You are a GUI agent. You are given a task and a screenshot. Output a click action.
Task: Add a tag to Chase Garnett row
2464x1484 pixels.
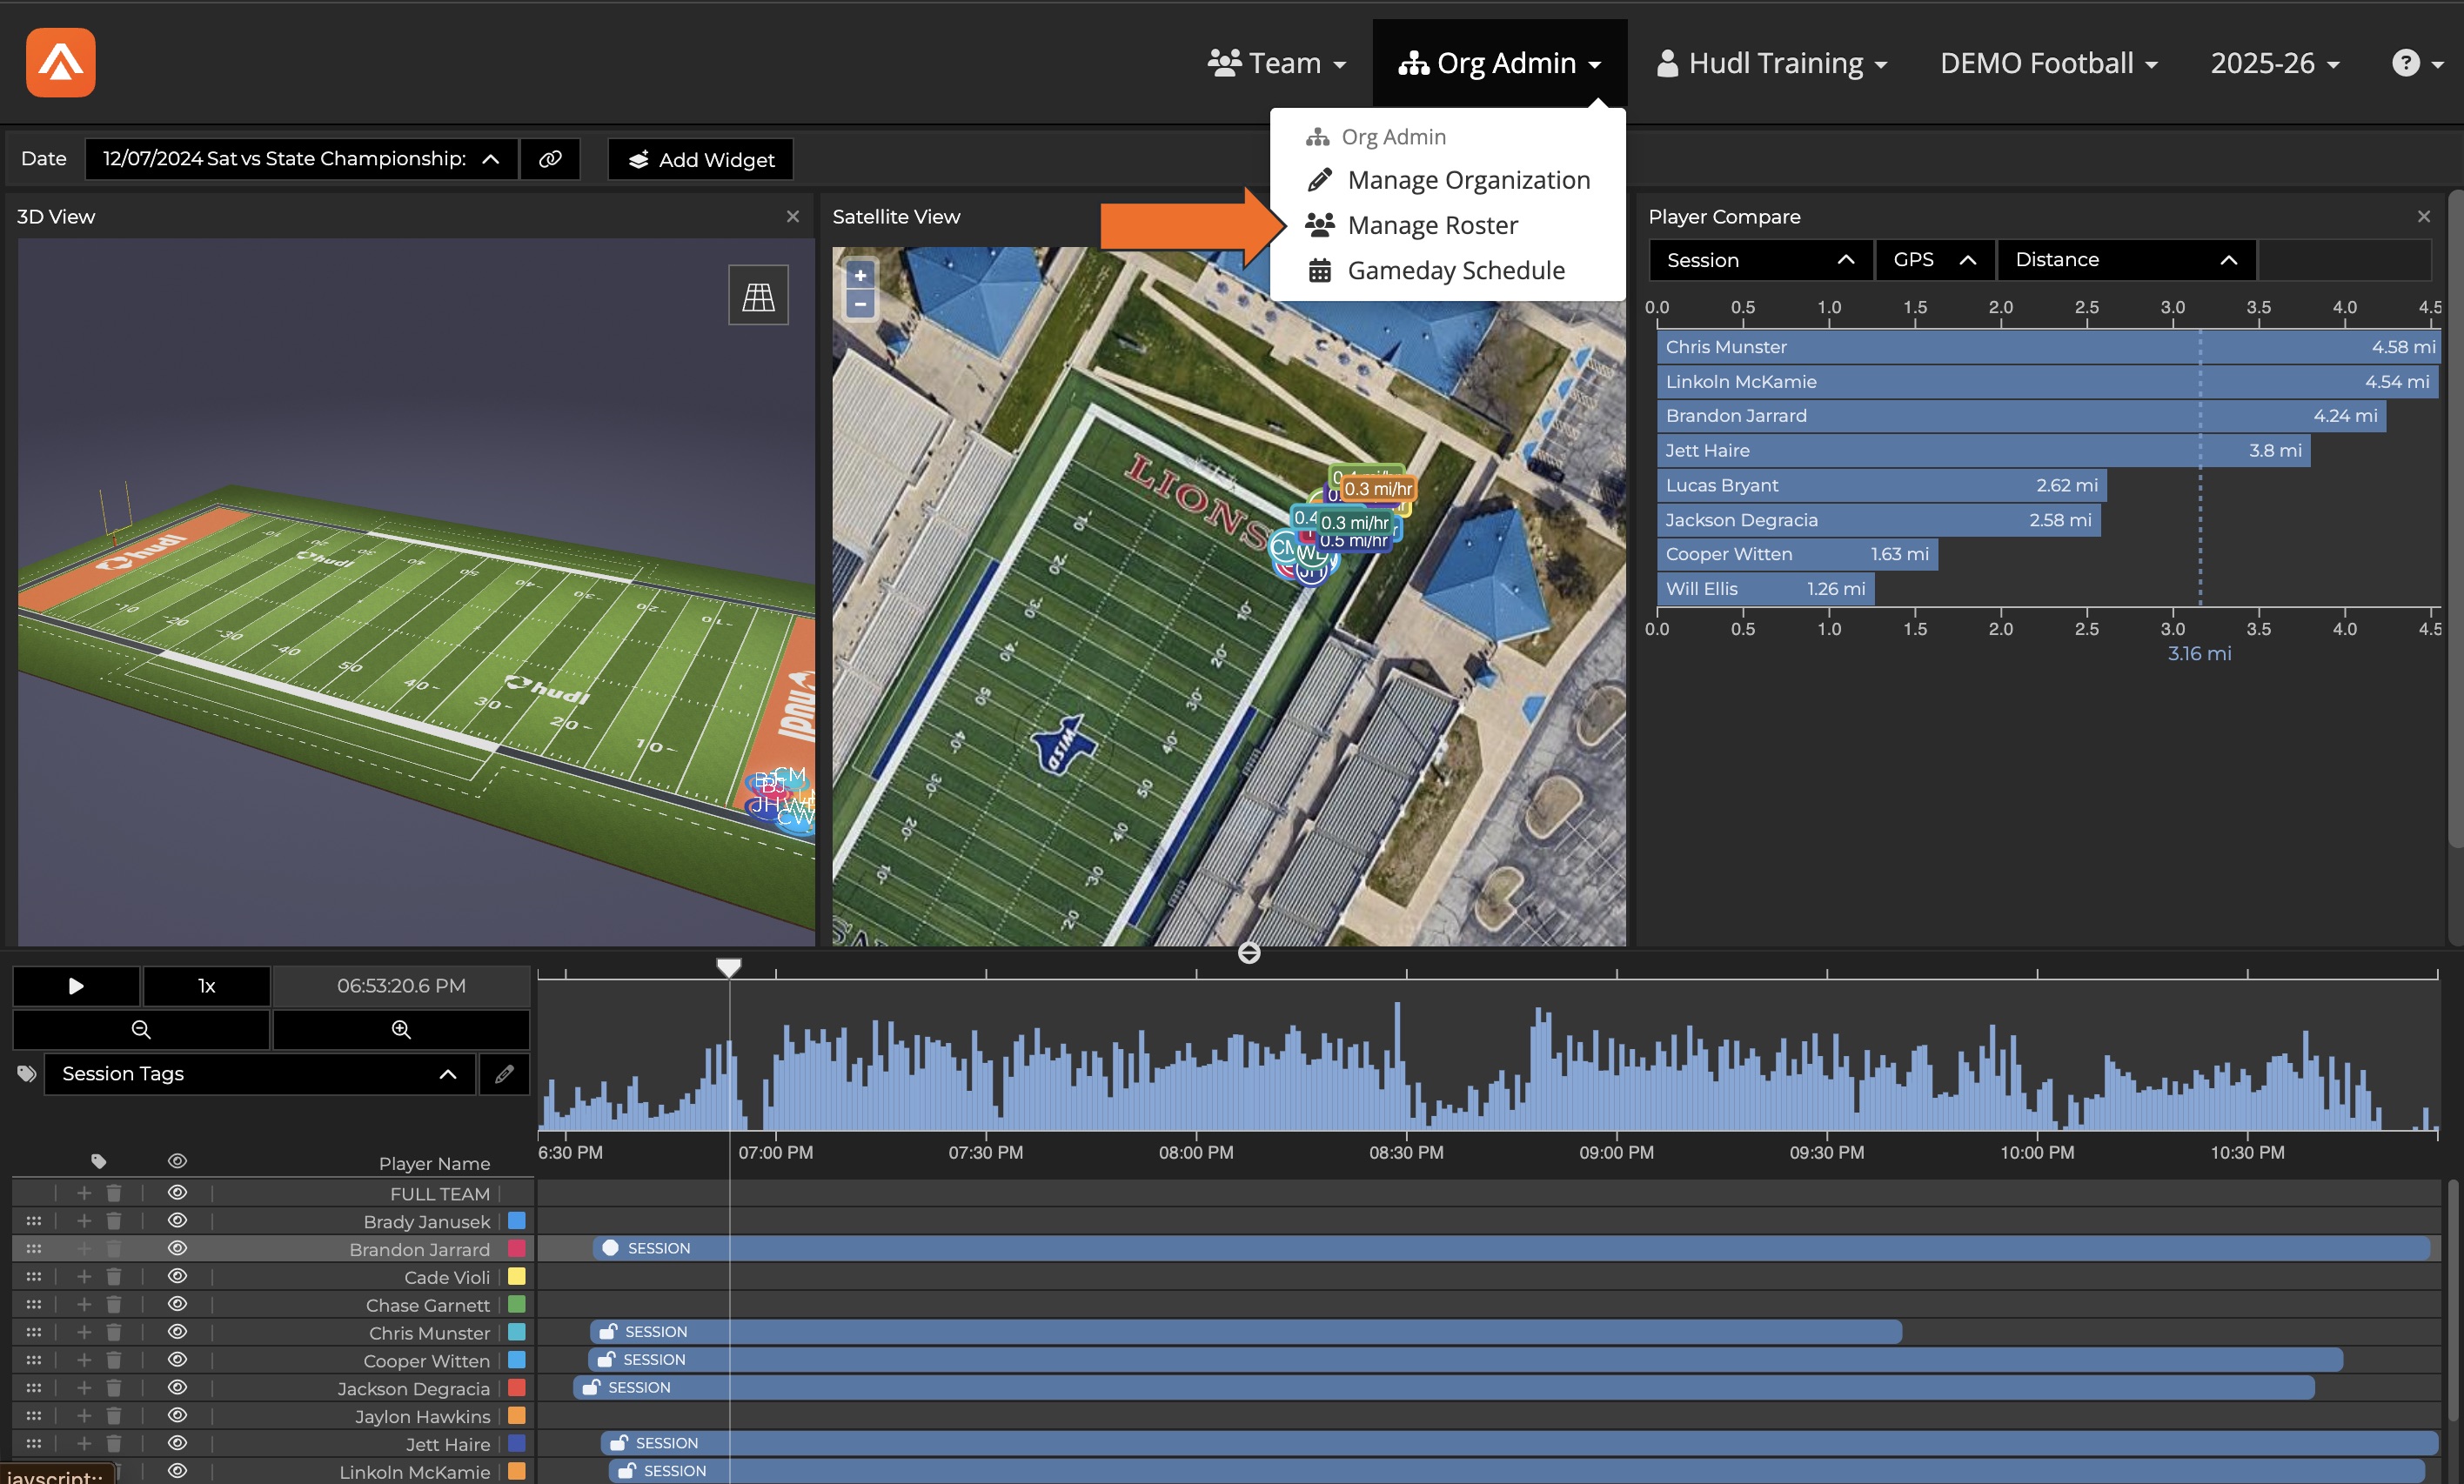[x=84, y=1305]
